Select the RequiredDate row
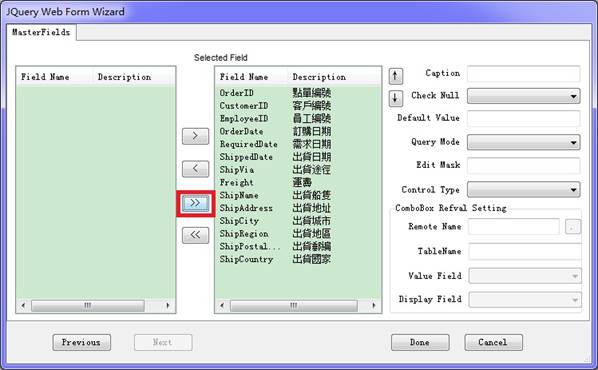Viewport: 598px width, 370px height. 297,144
